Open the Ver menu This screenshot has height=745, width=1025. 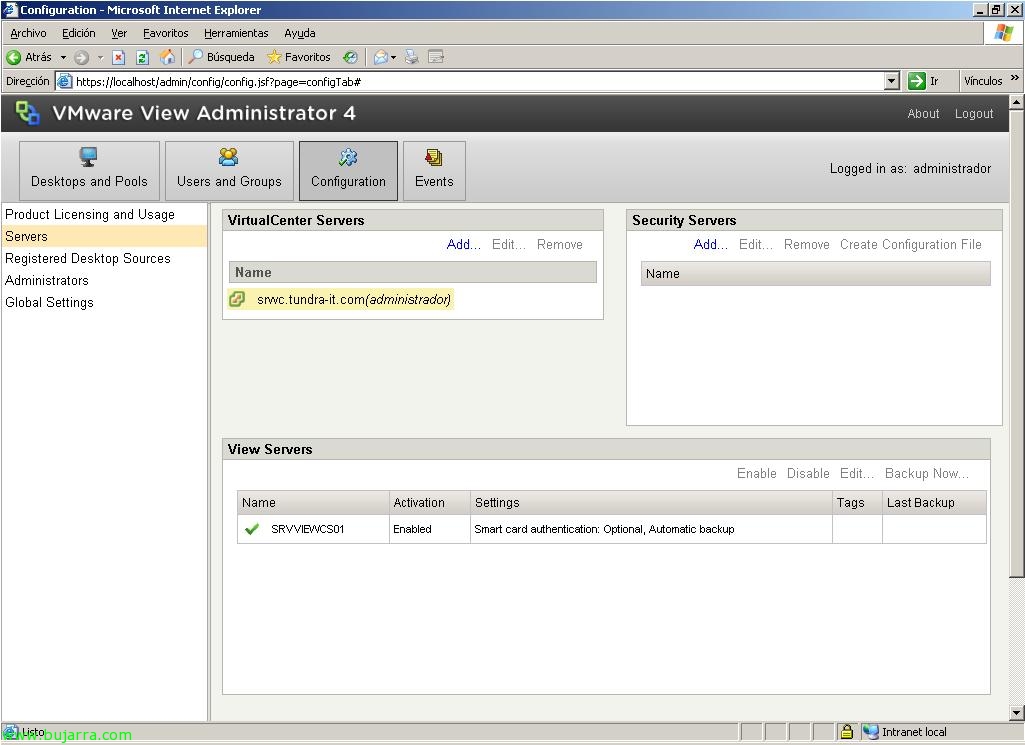119,33
